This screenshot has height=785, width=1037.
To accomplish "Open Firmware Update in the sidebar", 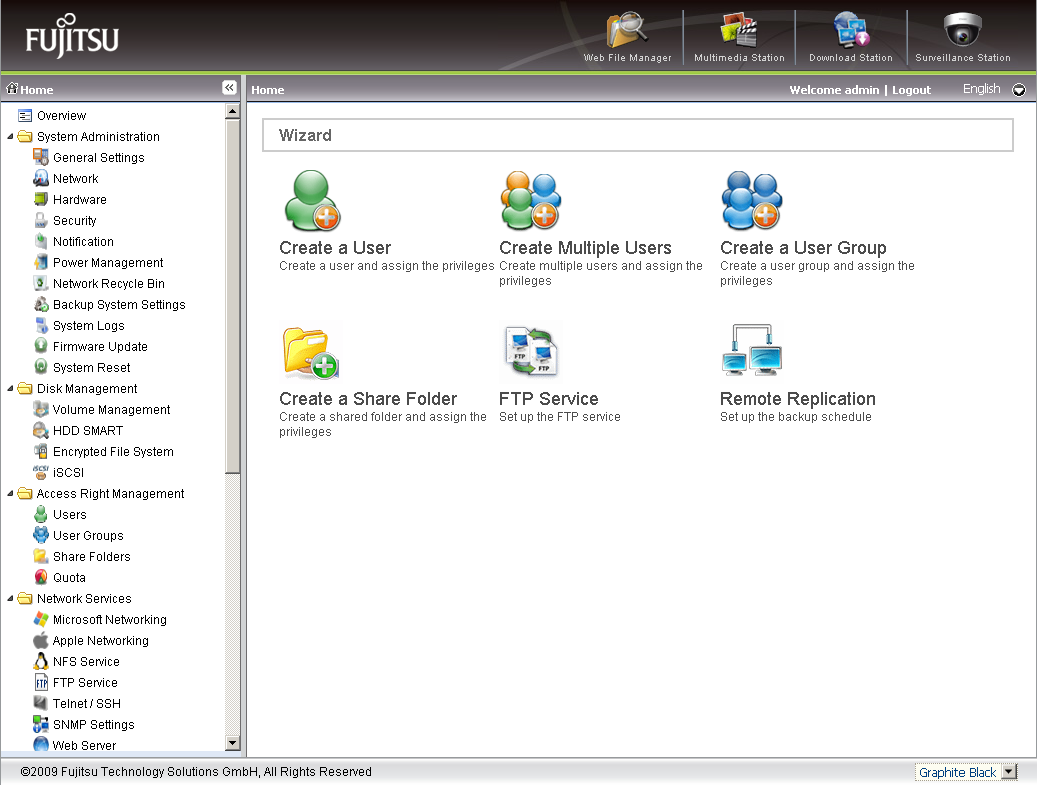I will pos(100,347).
